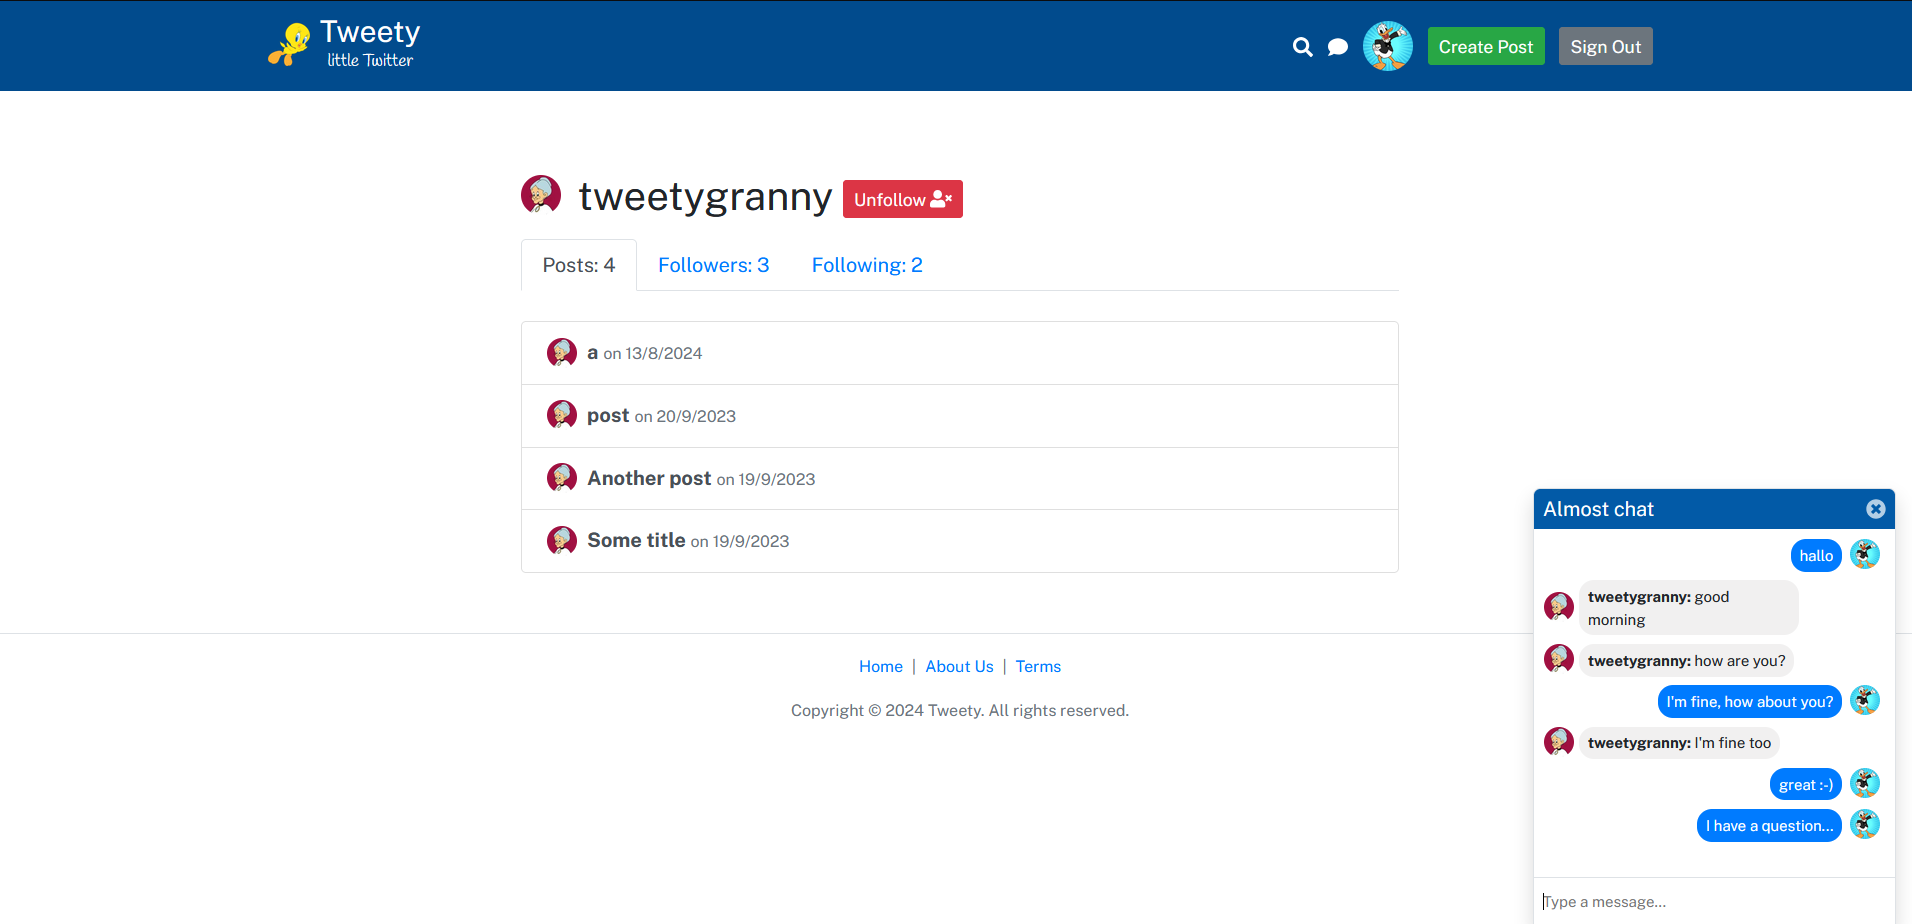The height and width of the screenshot is (924, 1912).
Task: Switch to the Following tab
Action: pyautogui.click(x=866, y=264)
